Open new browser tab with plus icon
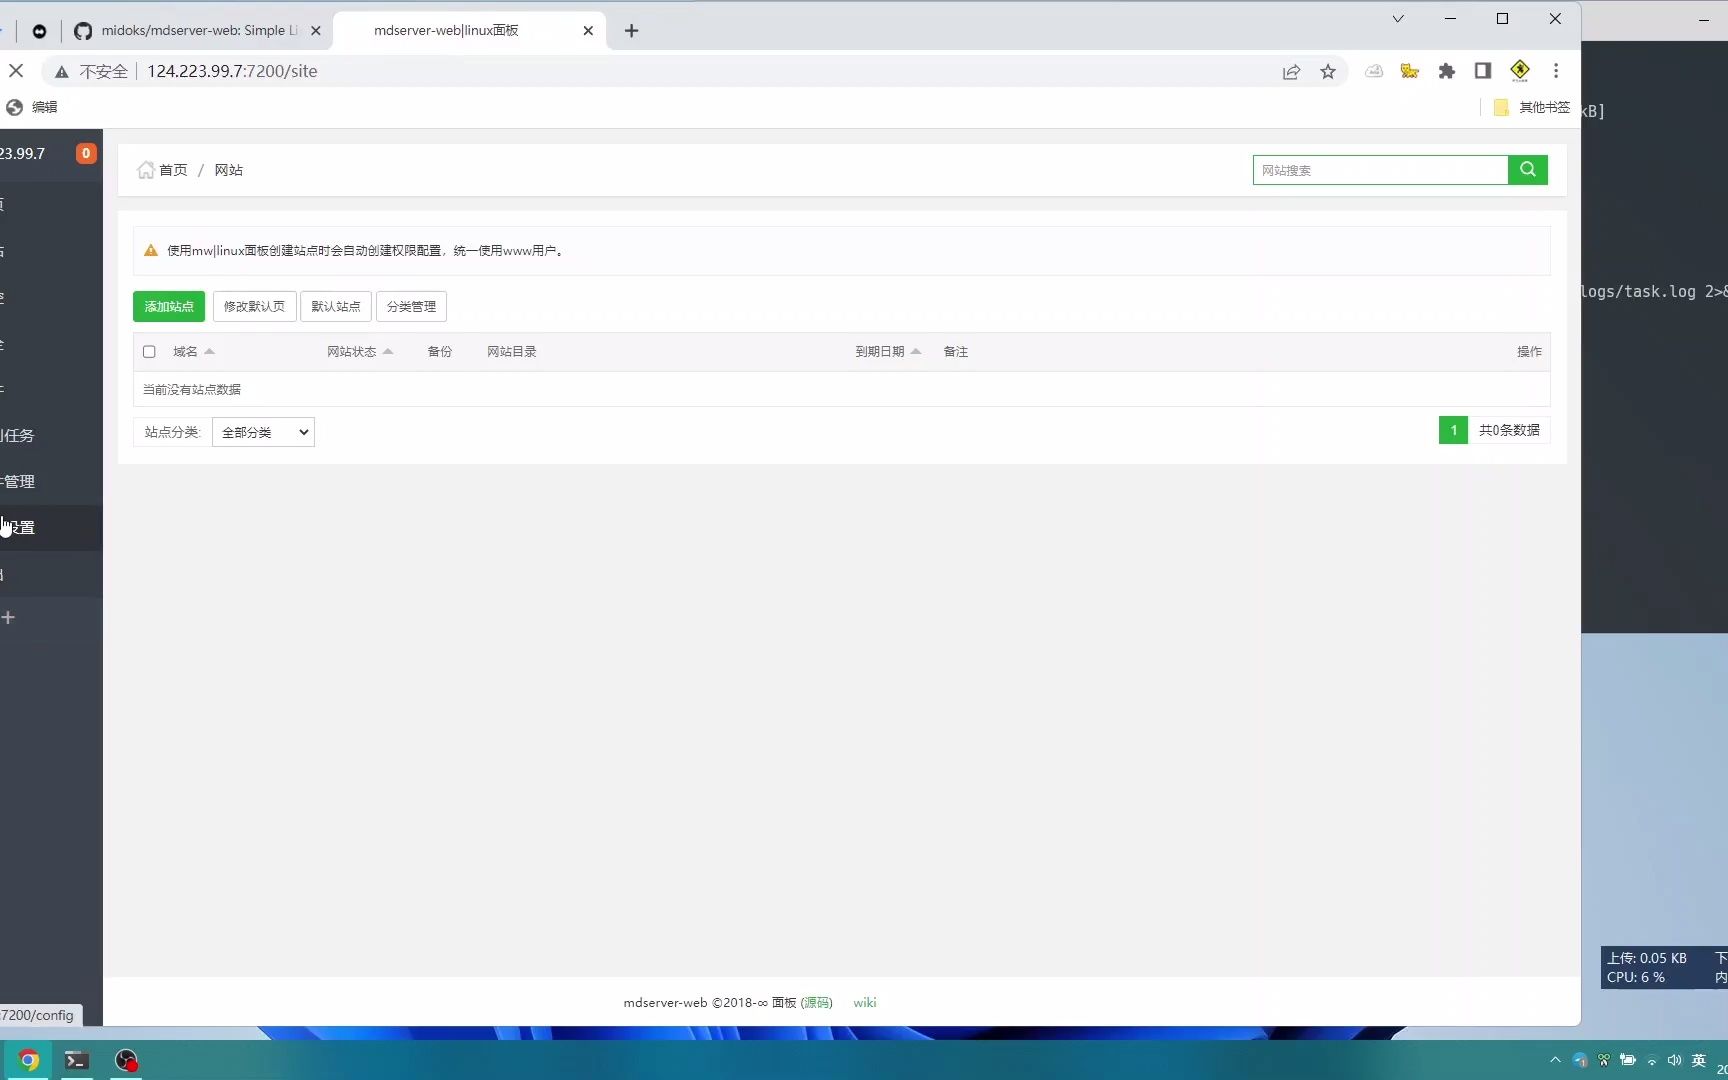The width and height of the screenshot is (1728, 1080). coord(631,31)
